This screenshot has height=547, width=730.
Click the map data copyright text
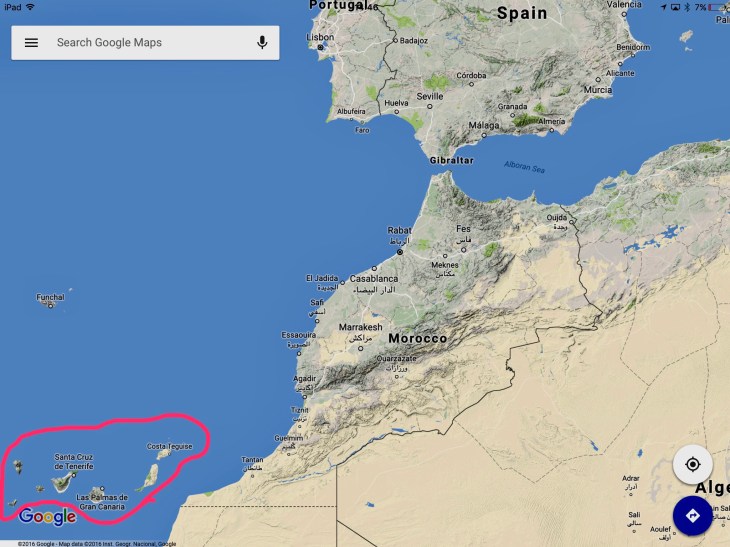point(97,544)
